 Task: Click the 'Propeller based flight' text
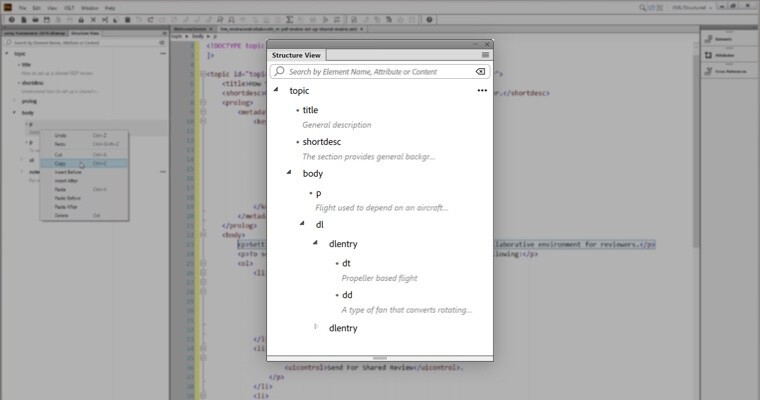(x=380, y=278)
